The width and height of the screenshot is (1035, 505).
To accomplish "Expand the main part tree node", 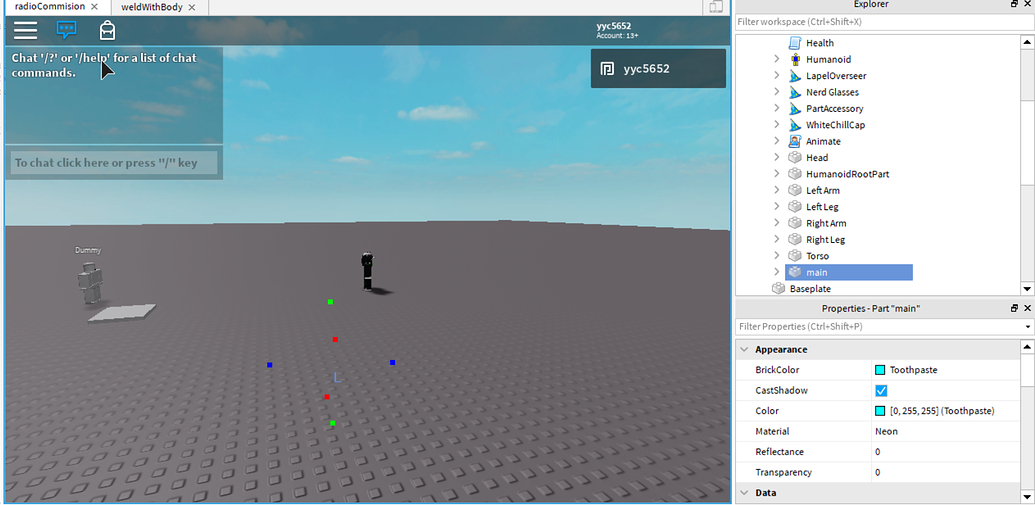I will [777, 272].
